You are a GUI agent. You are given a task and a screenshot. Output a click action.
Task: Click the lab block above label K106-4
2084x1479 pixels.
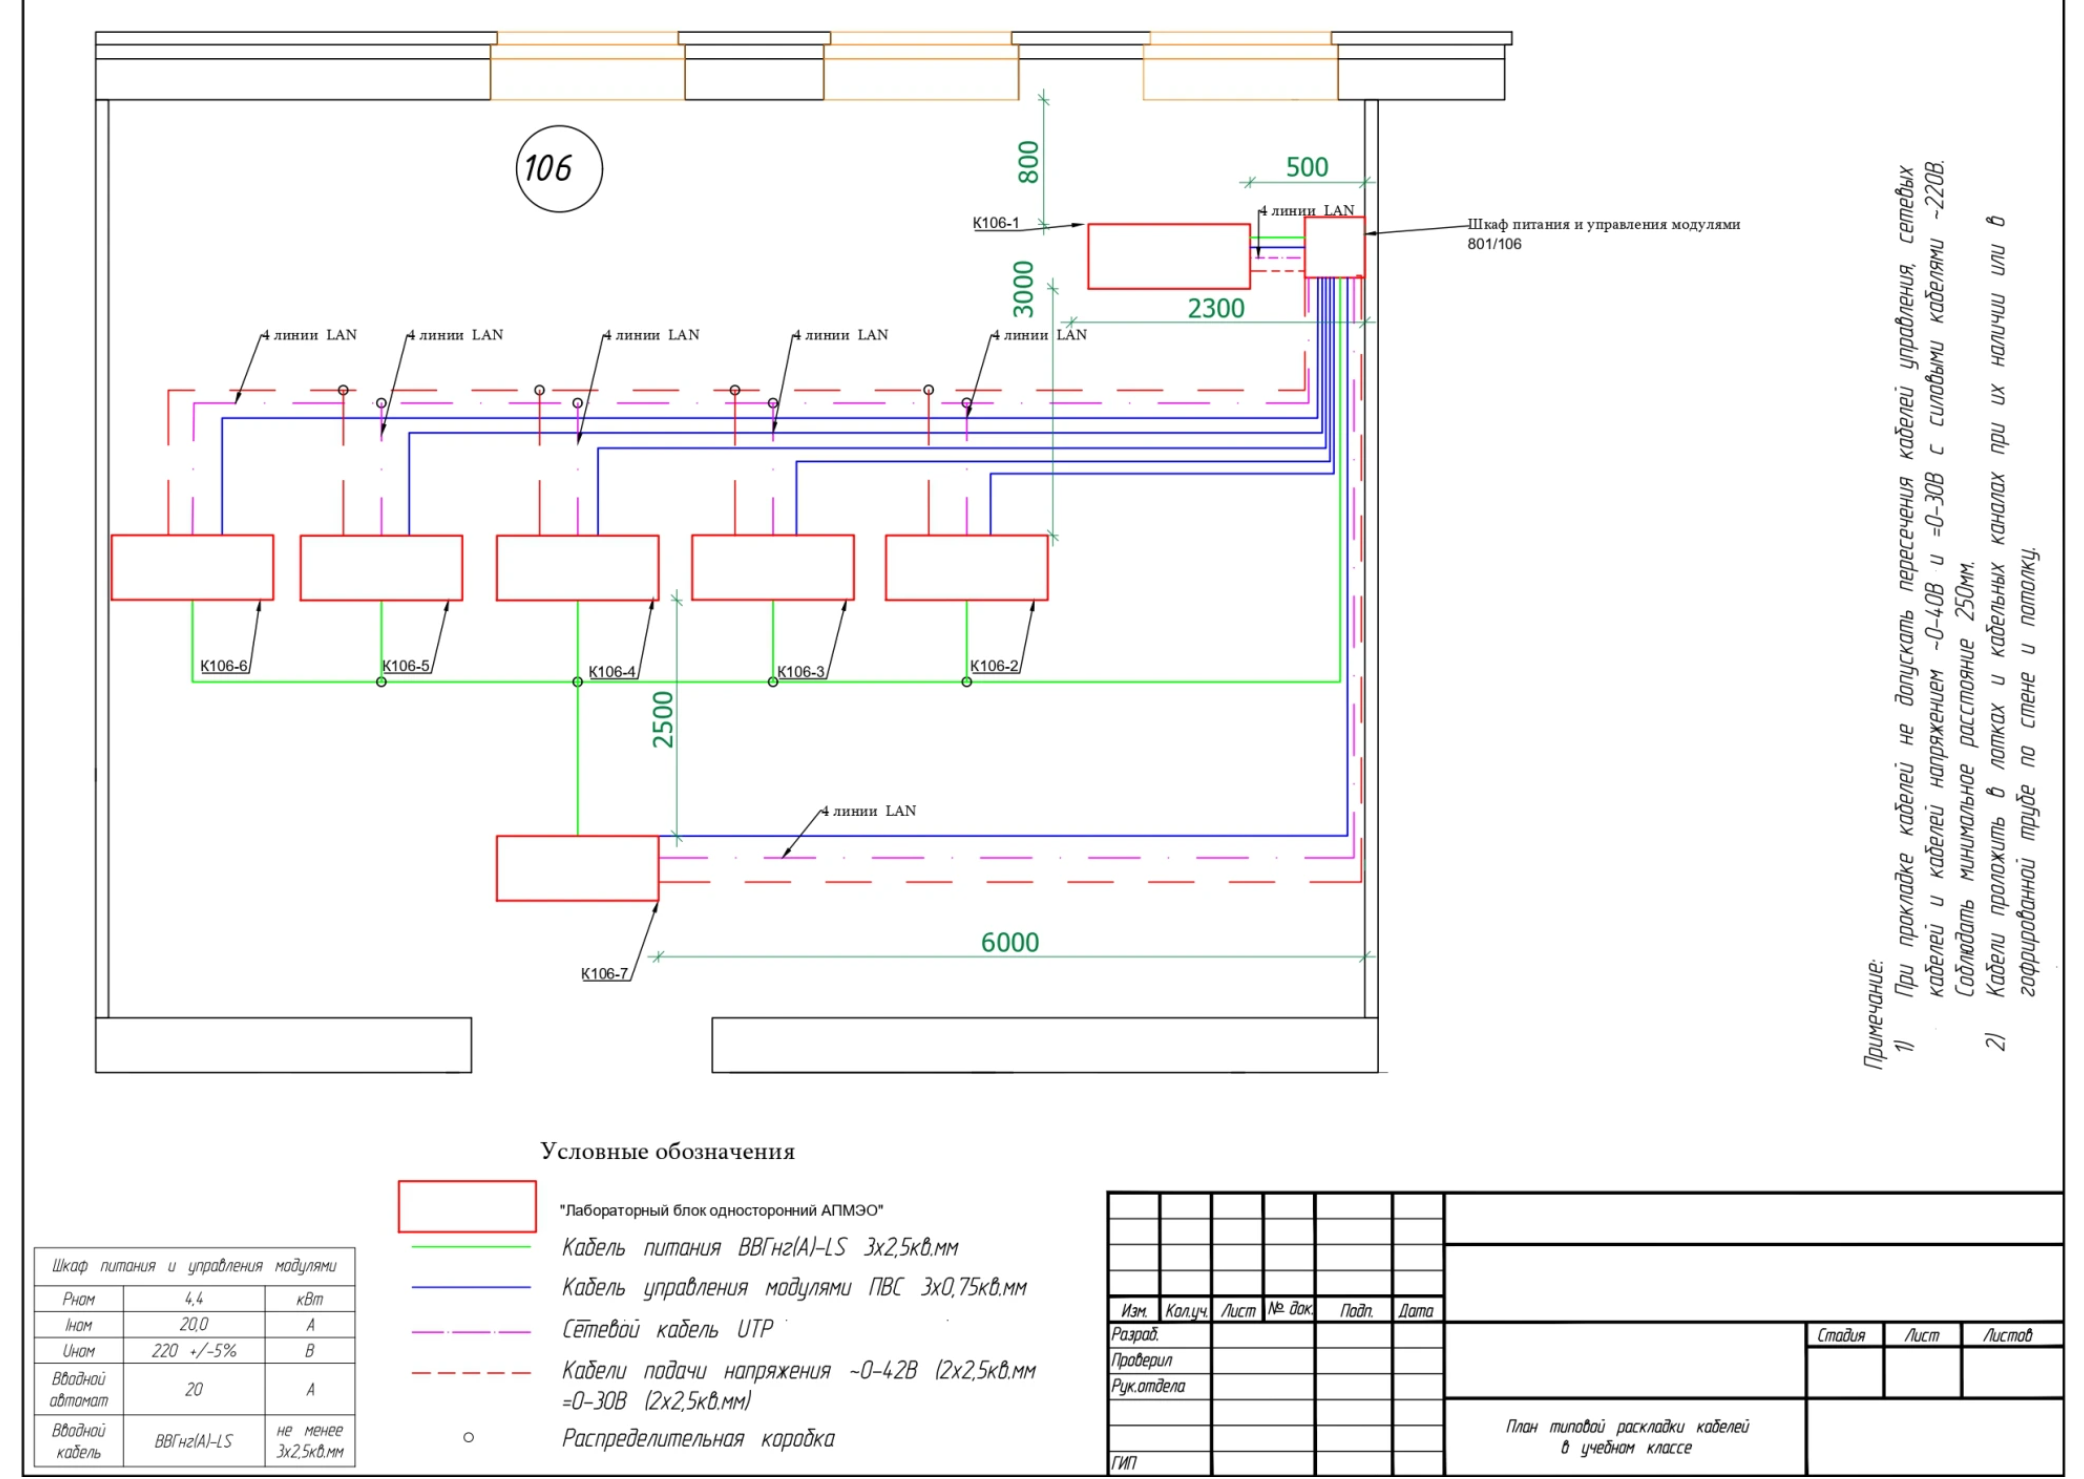(577, 567)
